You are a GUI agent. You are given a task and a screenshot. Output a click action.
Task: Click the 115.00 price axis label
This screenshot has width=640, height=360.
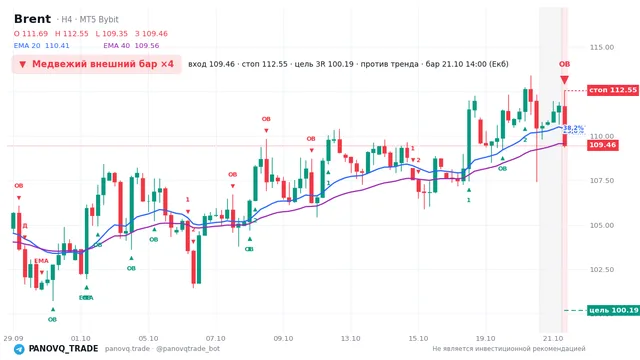point(602,47)
